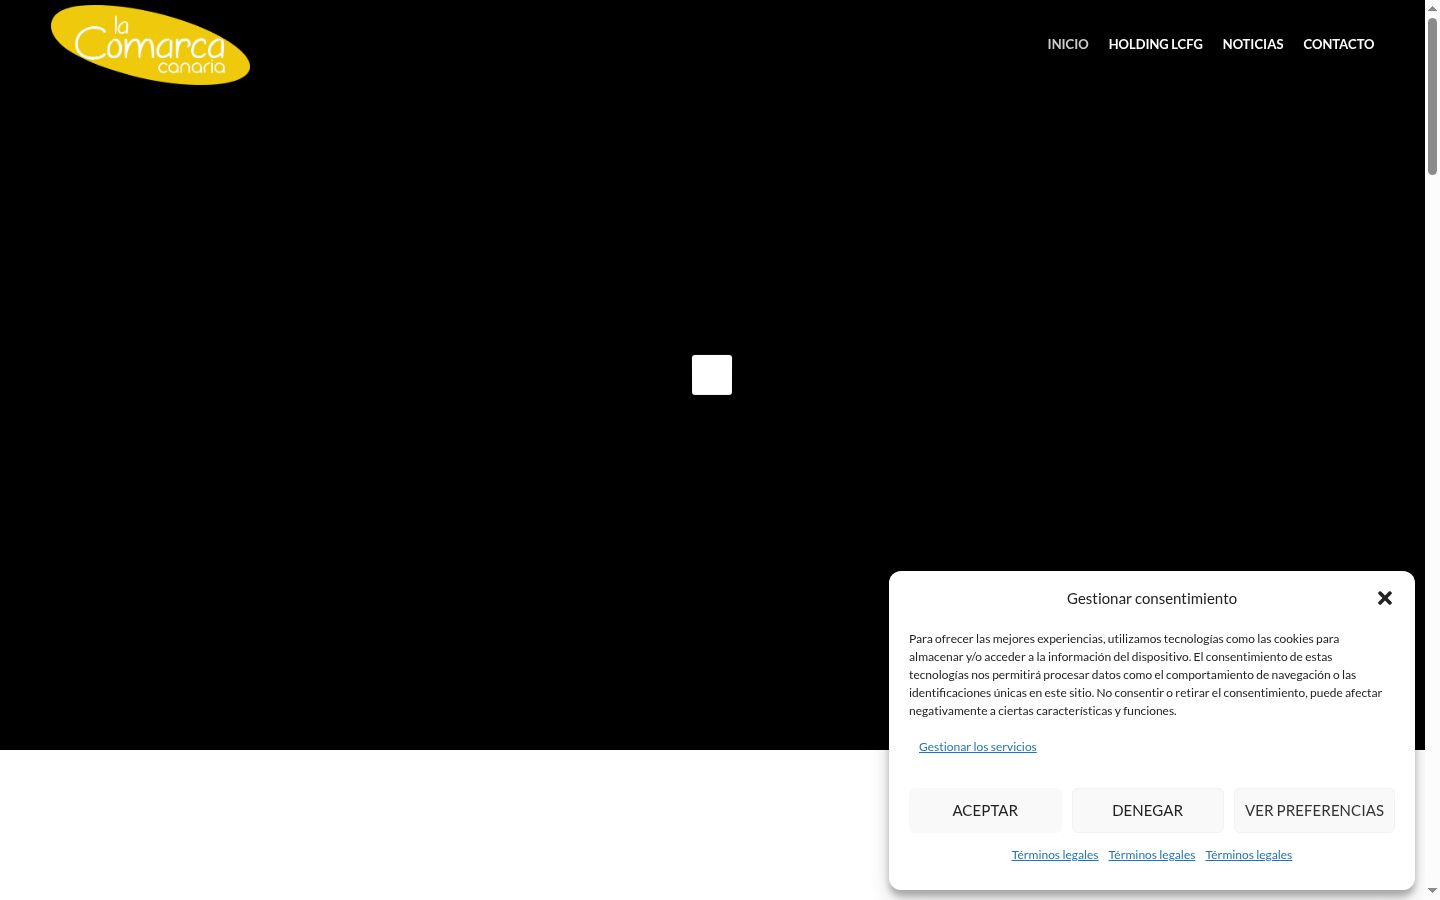The image size is (1440, 900).
Task: Click the La Comarca Canaria logo
Action: click(x=150, y=45)
